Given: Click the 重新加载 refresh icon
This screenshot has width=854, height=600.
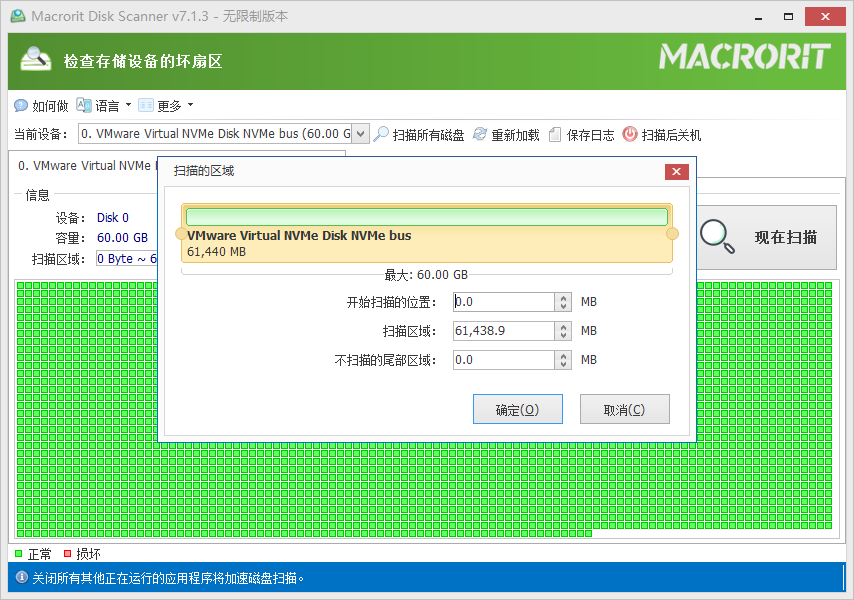Looking at the screenshot, I should [x=479, y=134].
